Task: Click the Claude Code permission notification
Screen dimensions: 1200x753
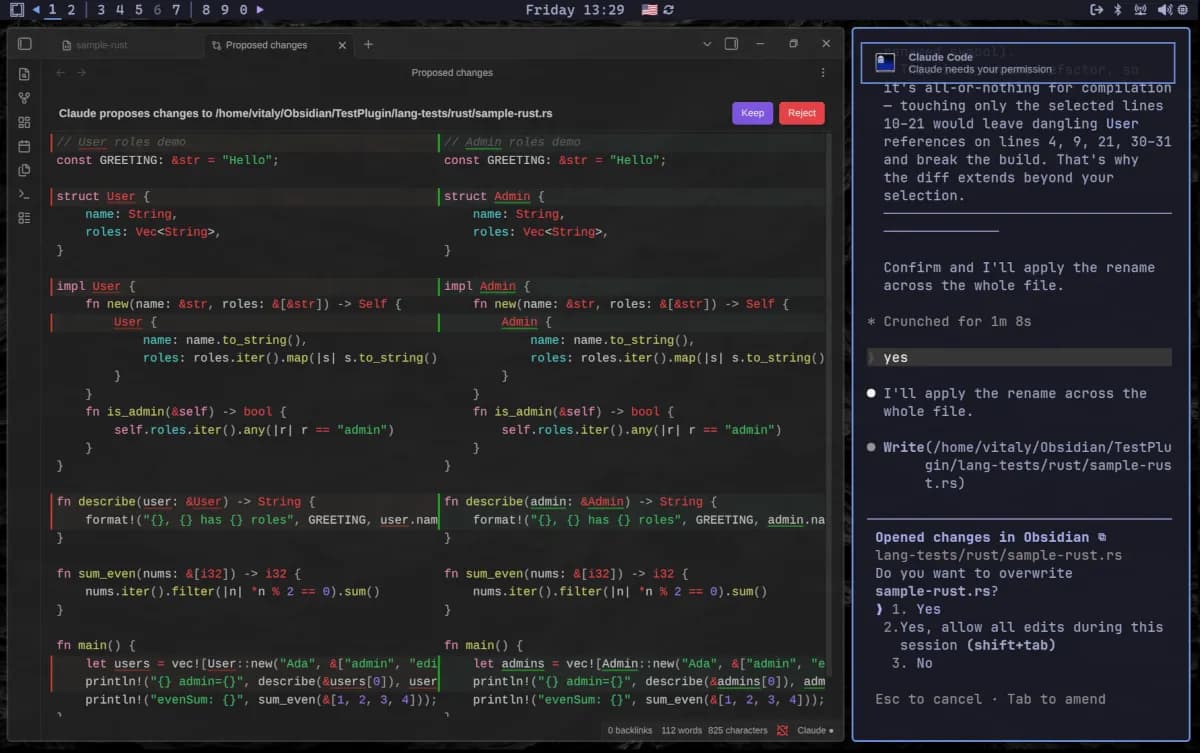Action: pyautogui.click(x=1018, y=63)
